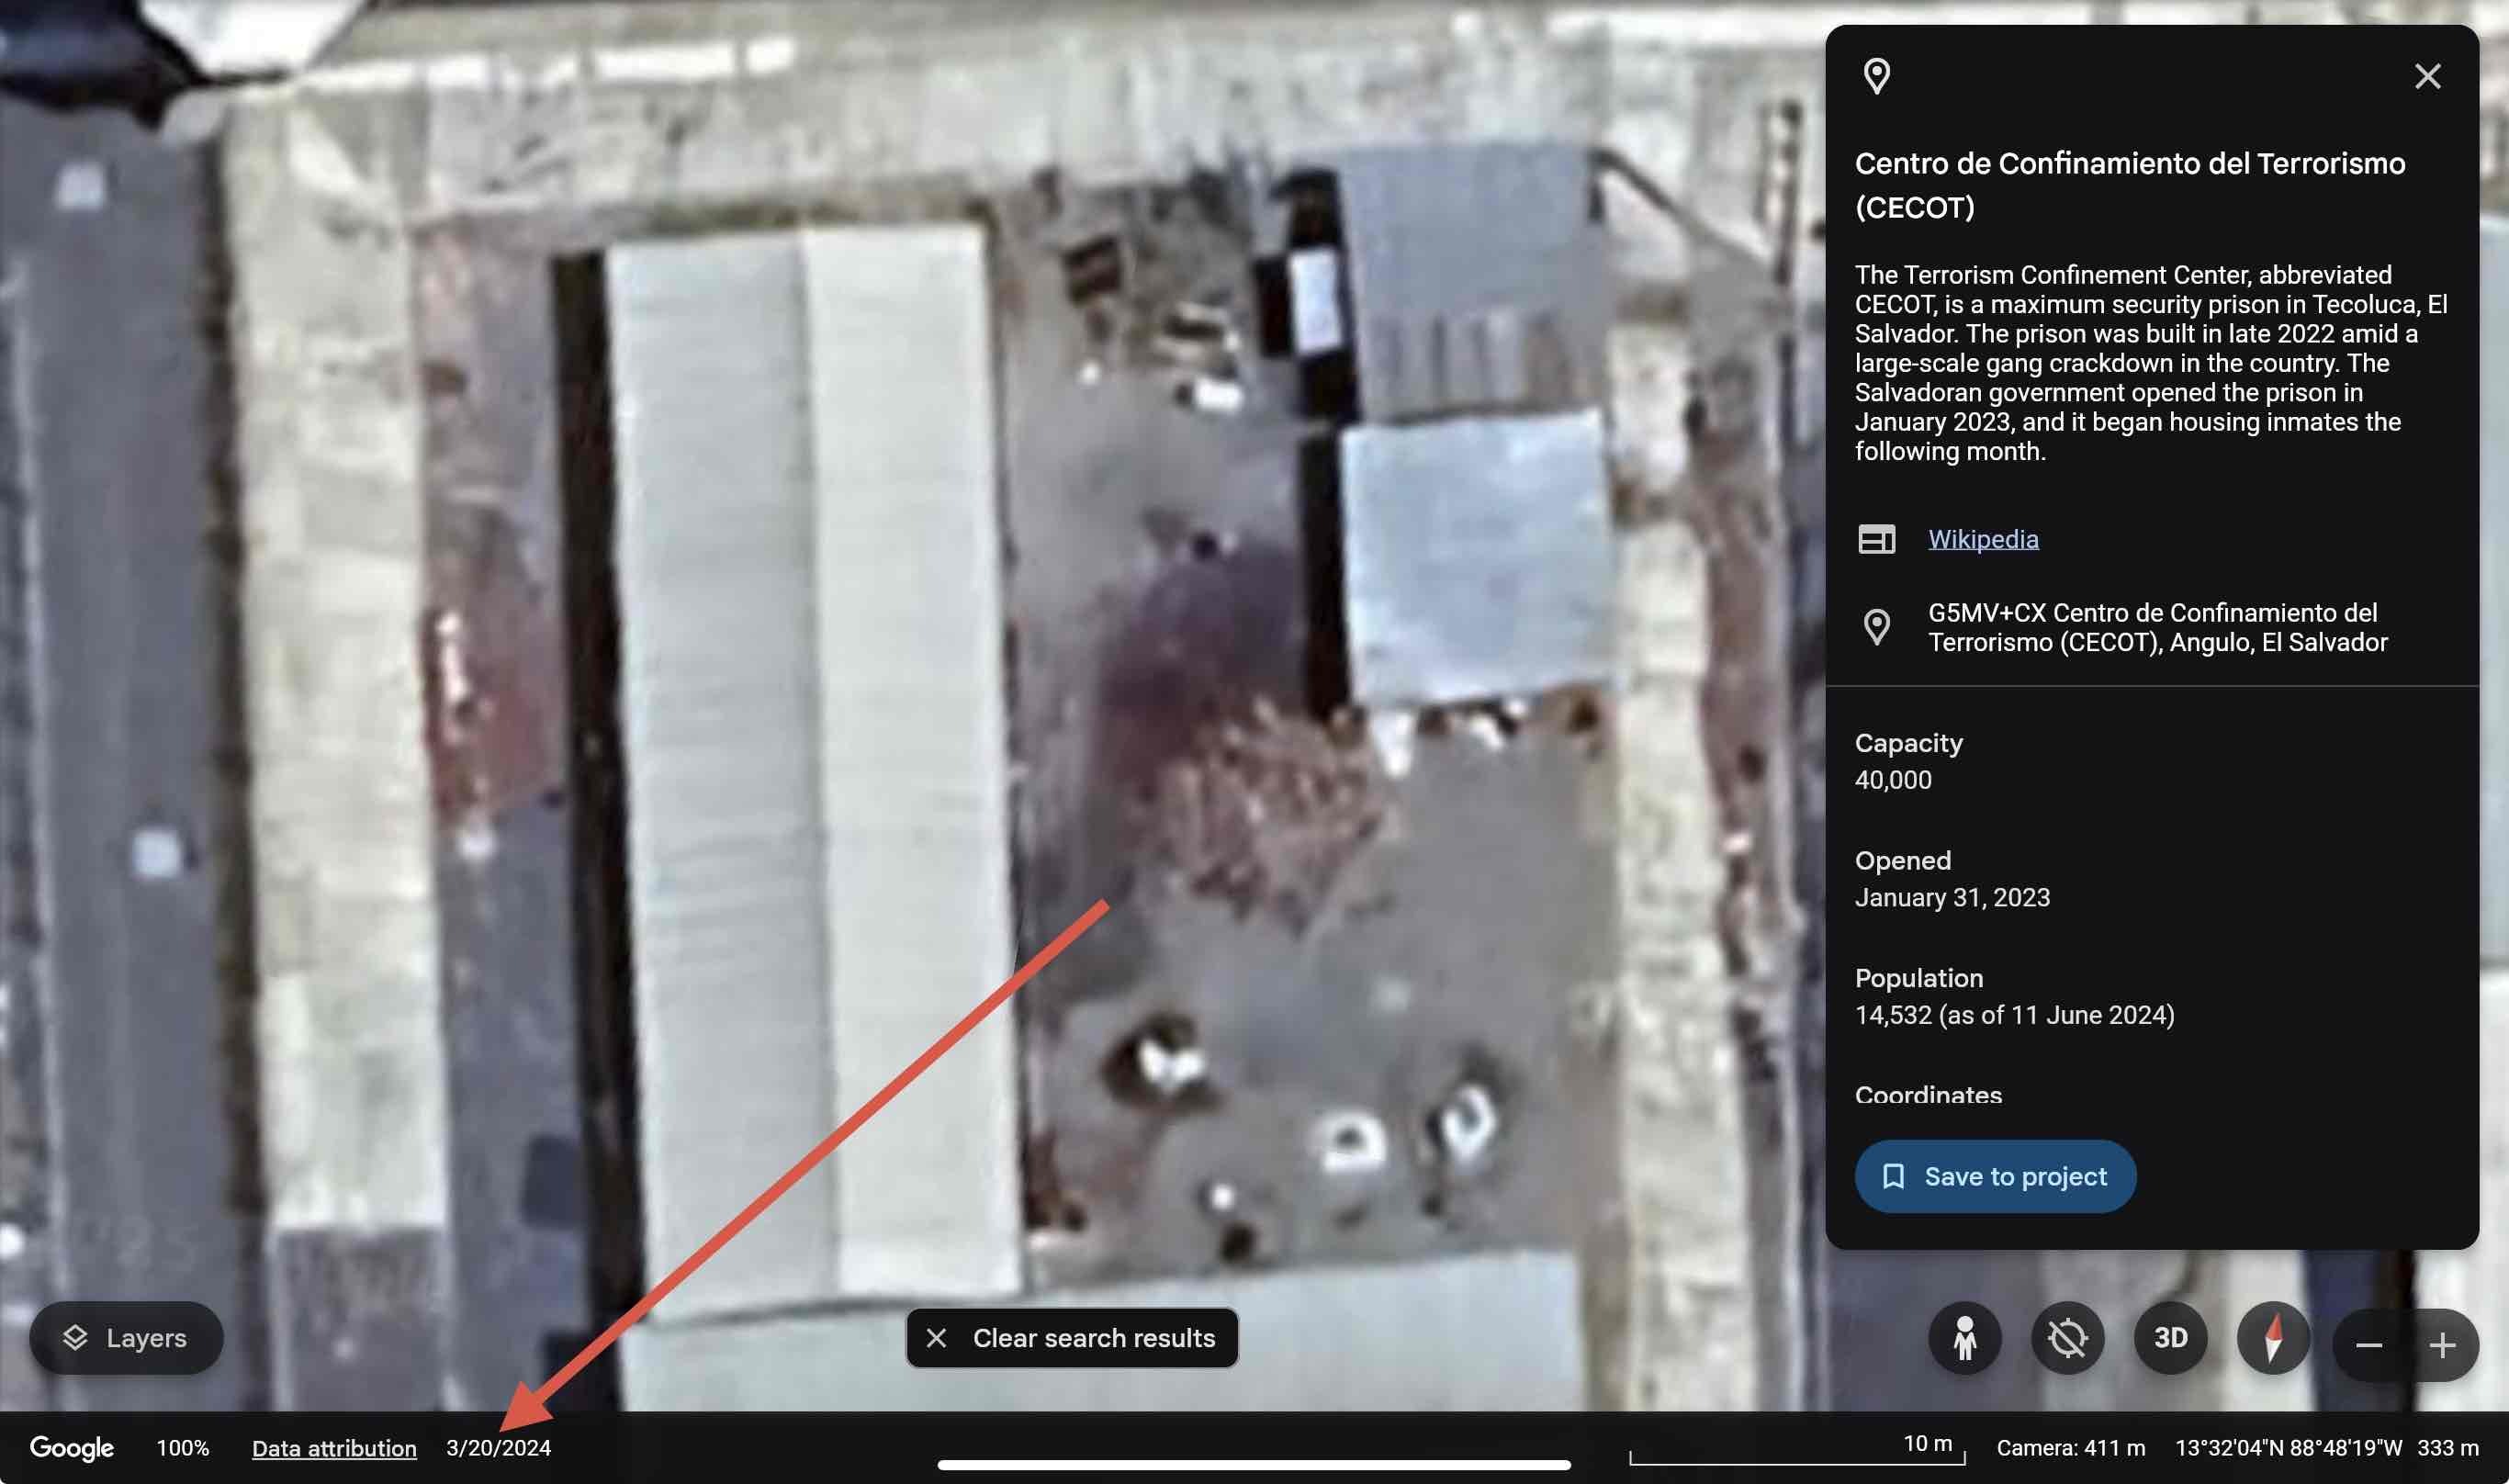
Task: Click the Wikipedia article icon
Action: click(x=1876, y=539)
